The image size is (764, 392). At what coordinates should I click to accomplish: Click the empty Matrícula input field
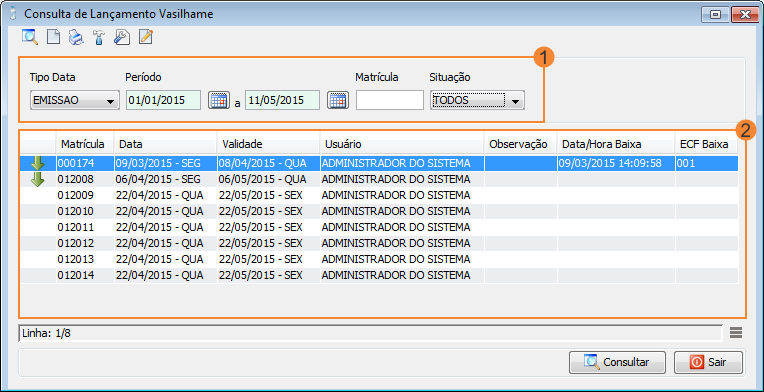(390, 100)
